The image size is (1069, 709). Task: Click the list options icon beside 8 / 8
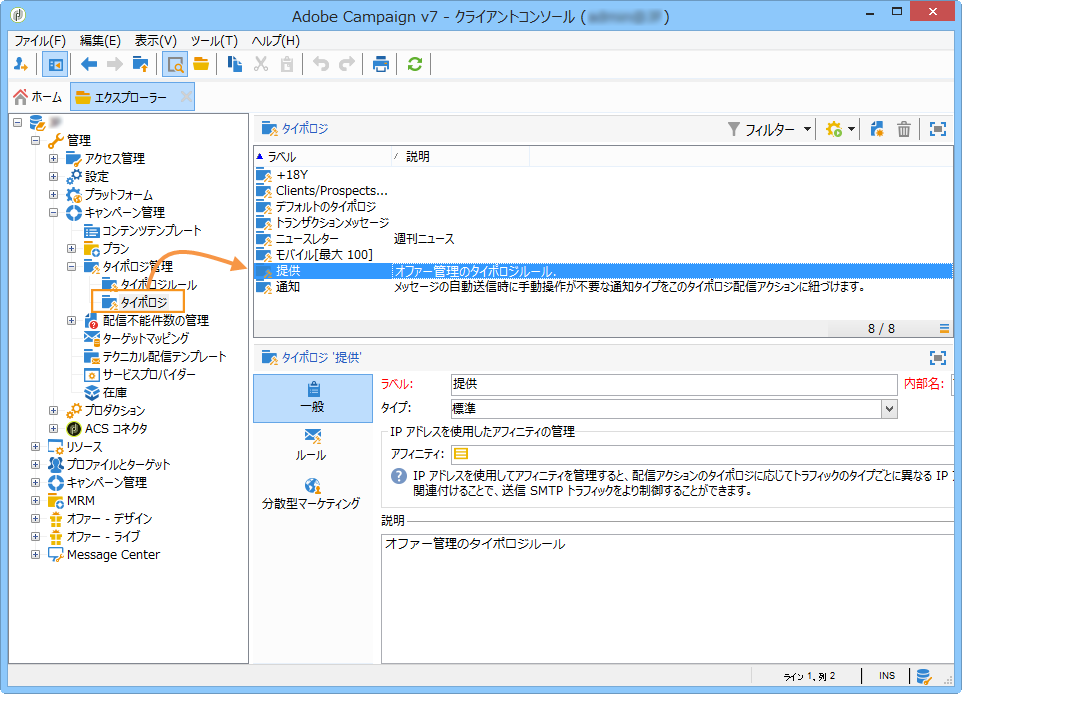pyautogui.click(x=944, y=329)
